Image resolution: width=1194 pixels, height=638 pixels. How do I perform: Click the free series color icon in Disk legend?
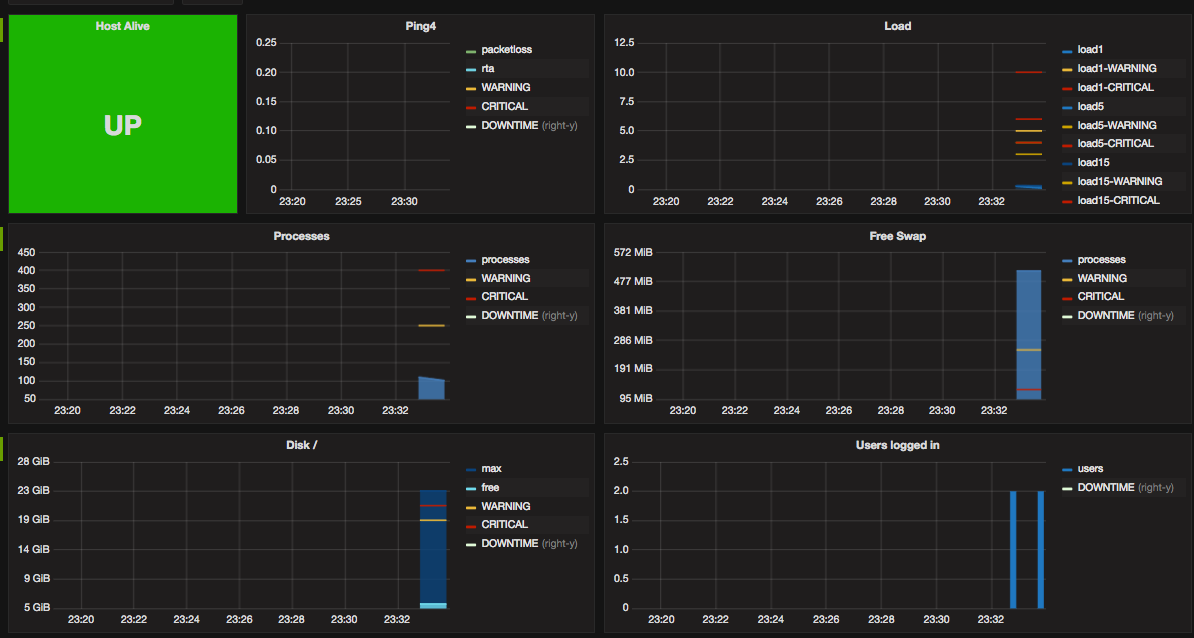[x=471, y=488]
